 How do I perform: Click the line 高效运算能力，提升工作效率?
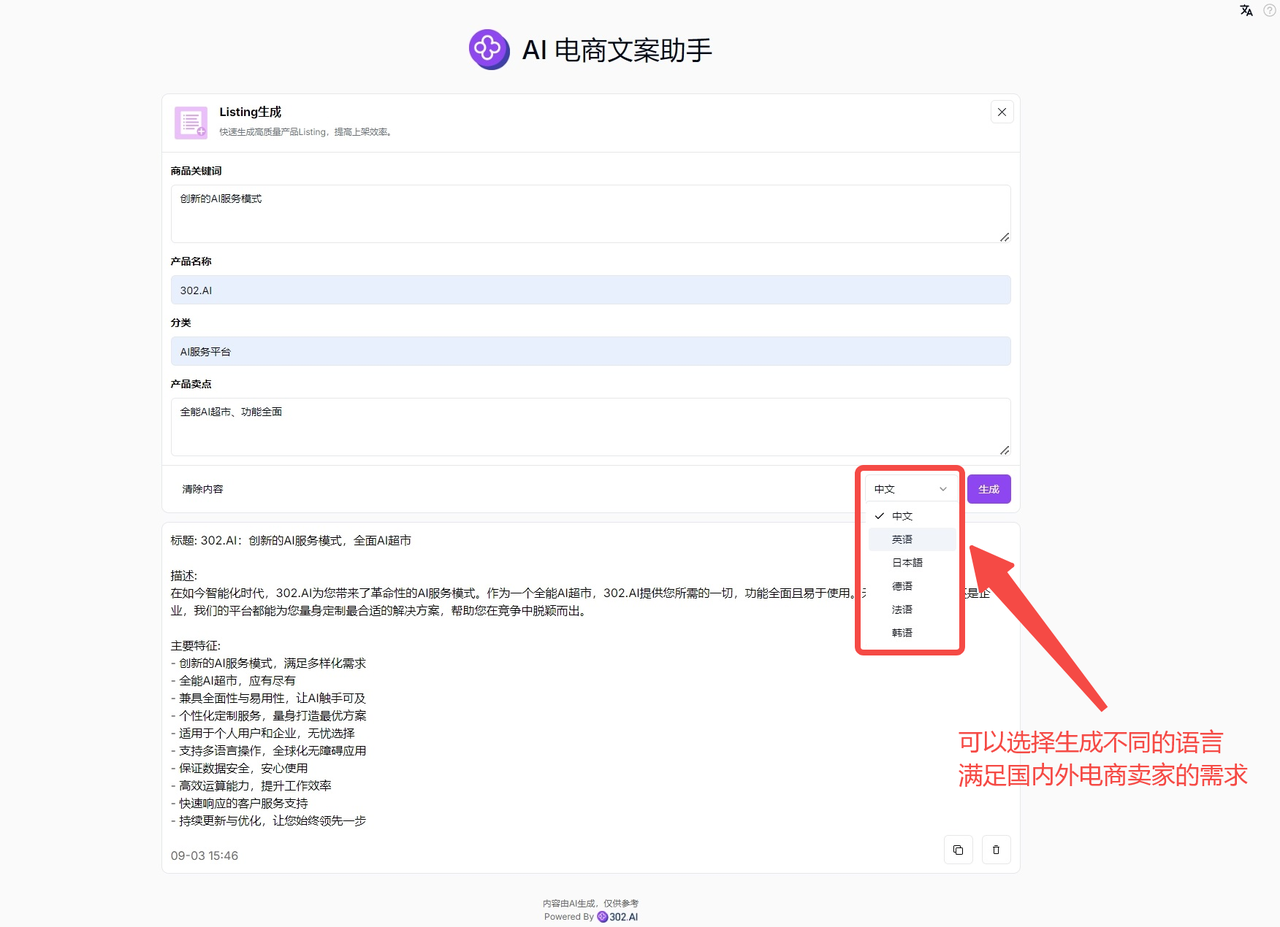(251, 786)
